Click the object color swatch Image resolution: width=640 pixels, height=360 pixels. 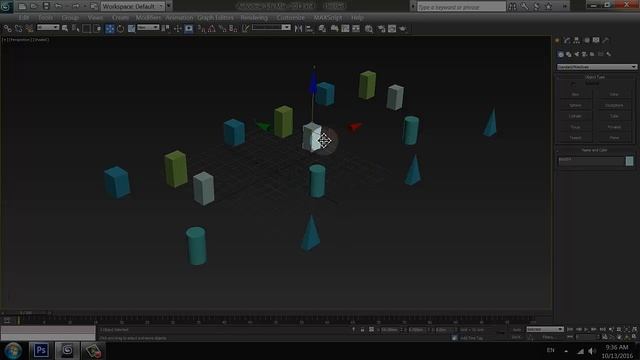coord(629,161)
